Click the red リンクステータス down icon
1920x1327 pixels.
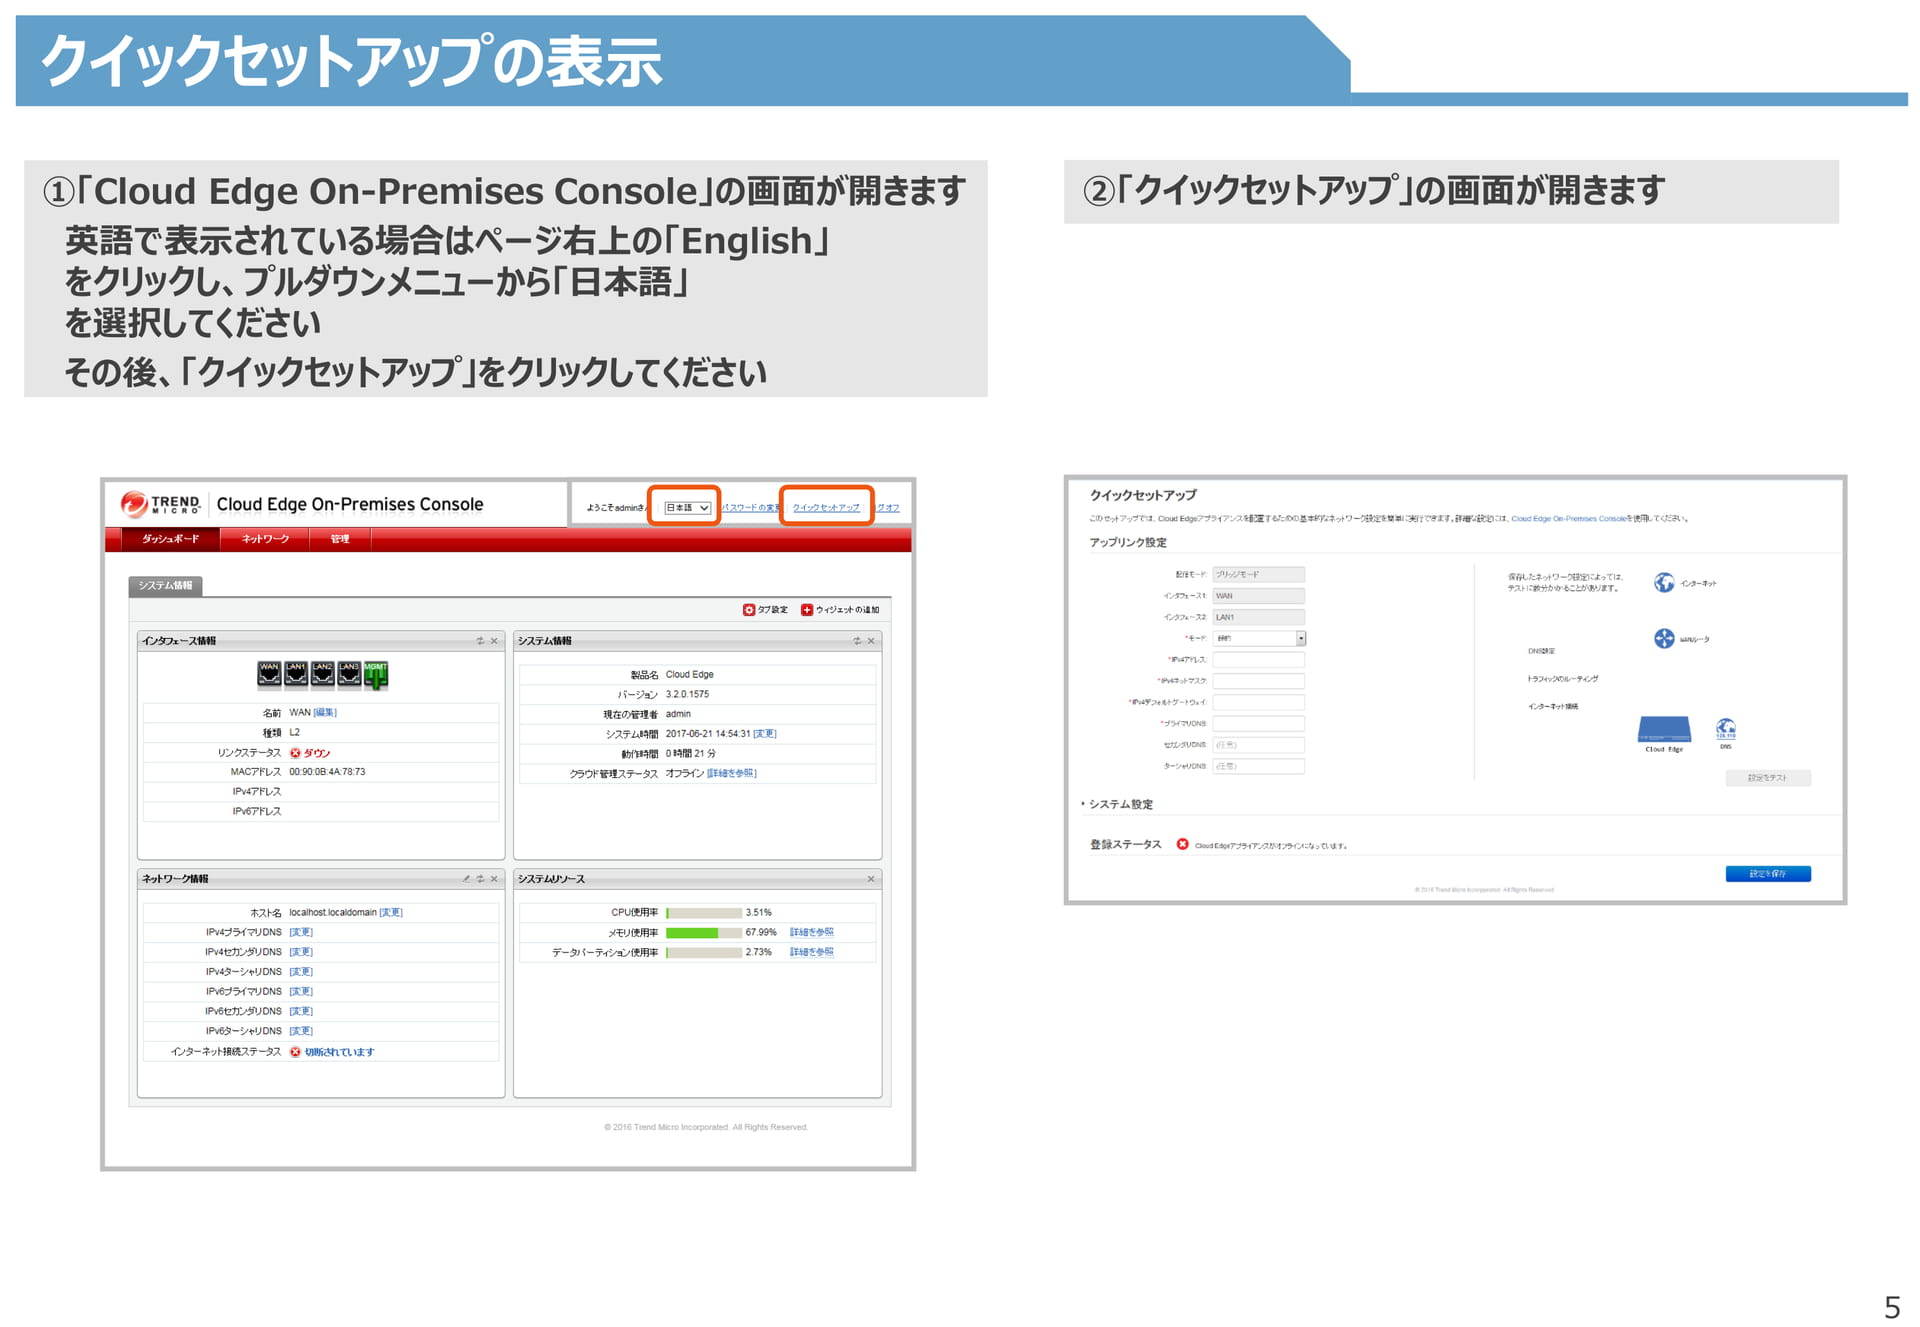pyautogui.click(x=295, y=753)
